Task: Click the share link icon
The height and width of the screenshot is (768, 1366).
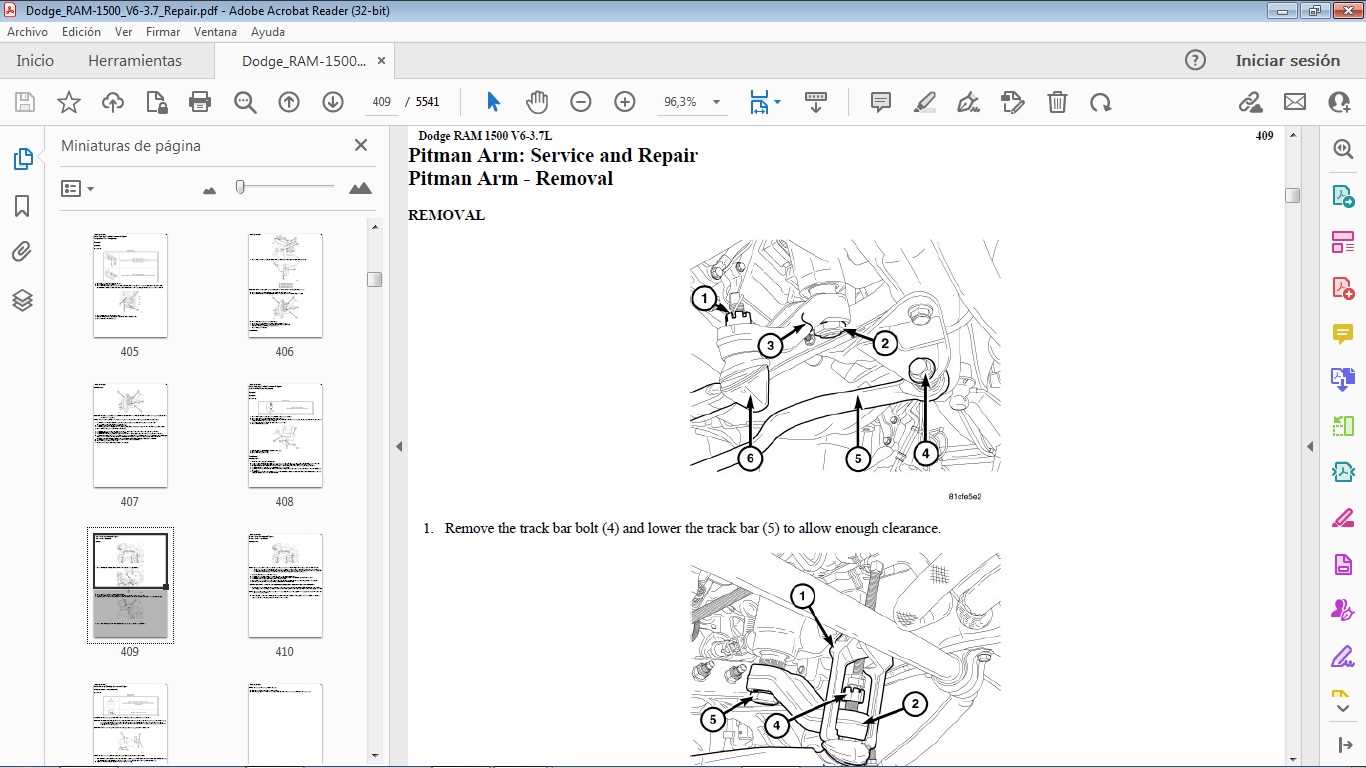Action: [x=1250, y=102]
